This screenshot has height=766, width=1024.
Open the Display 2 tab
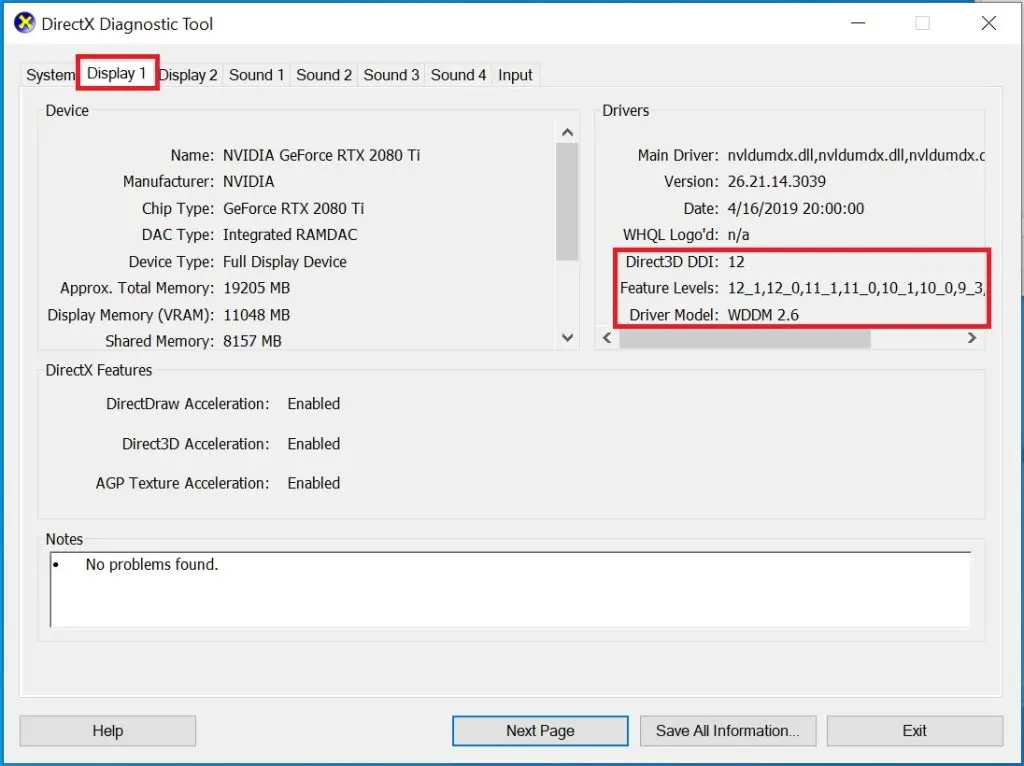[x=188, y=75]
